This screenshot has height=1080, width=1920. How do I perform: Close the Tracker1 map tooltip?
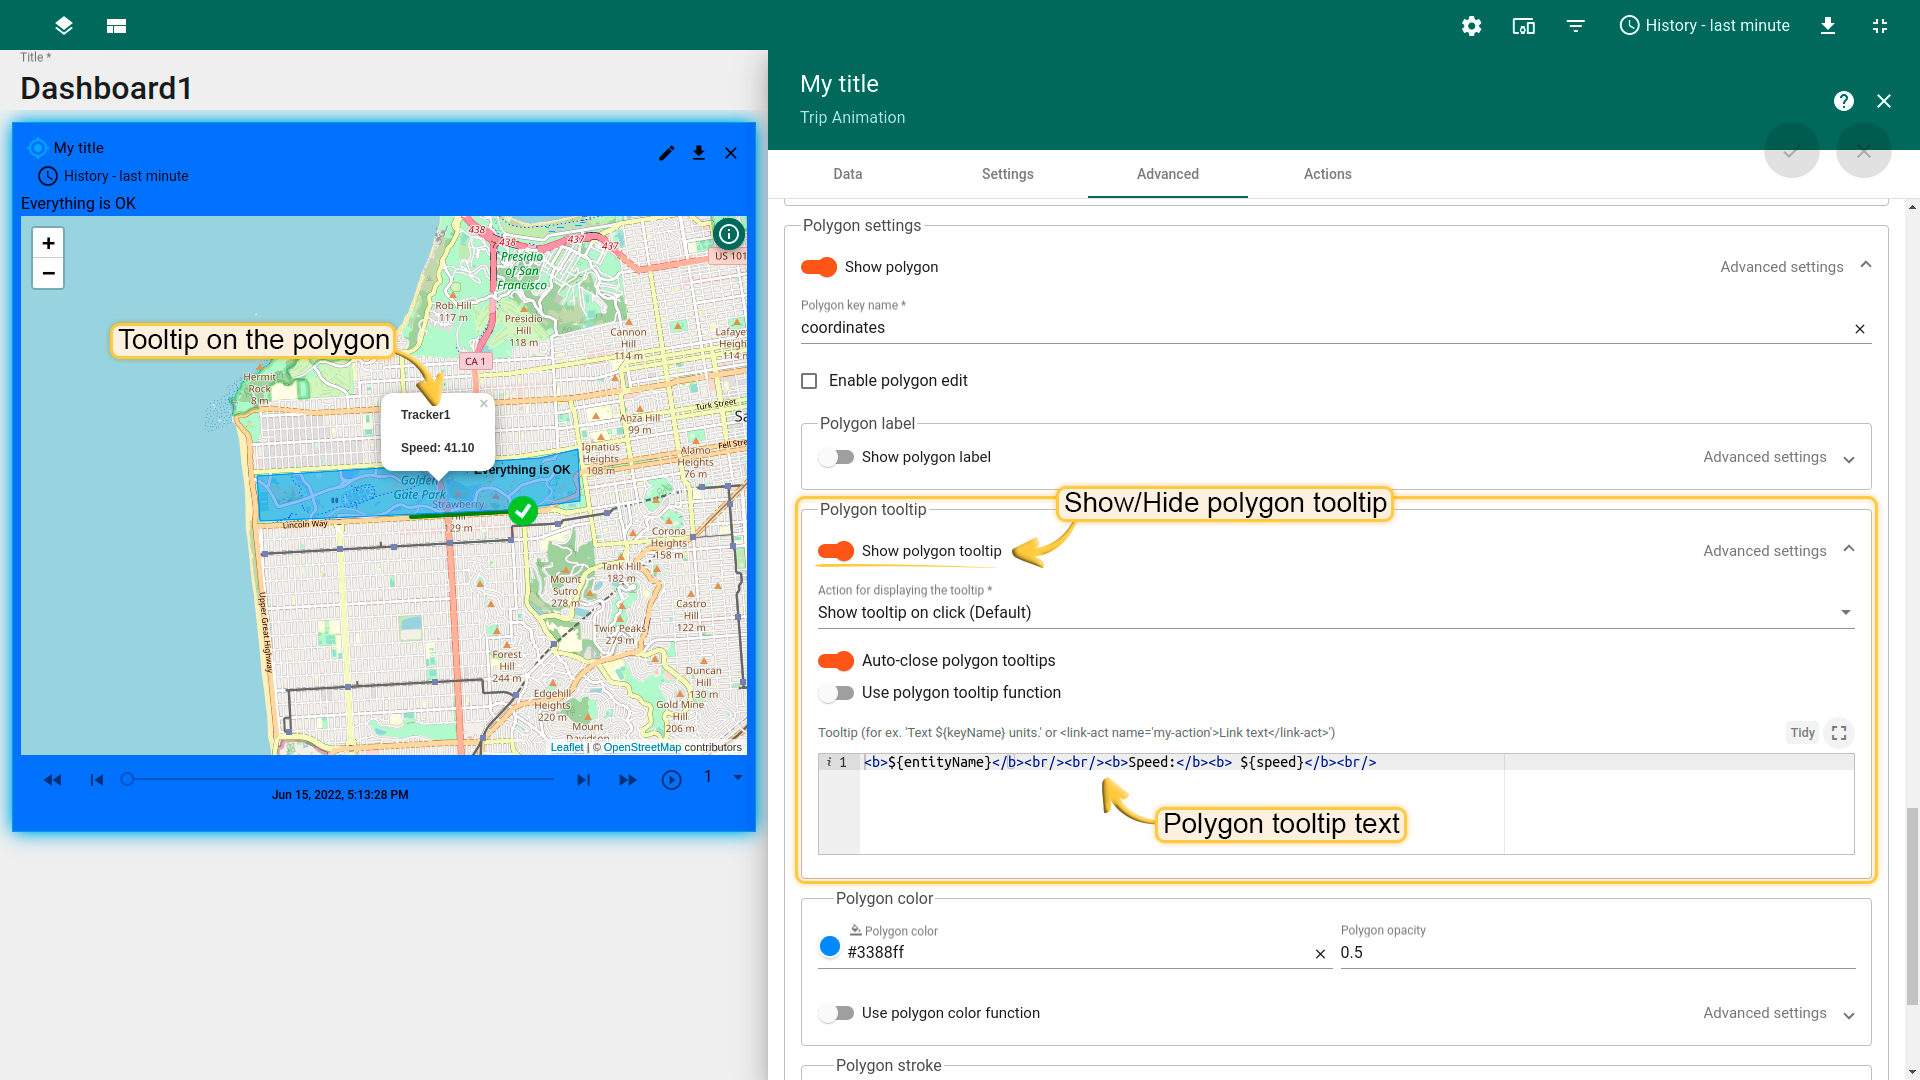(484, 404)
